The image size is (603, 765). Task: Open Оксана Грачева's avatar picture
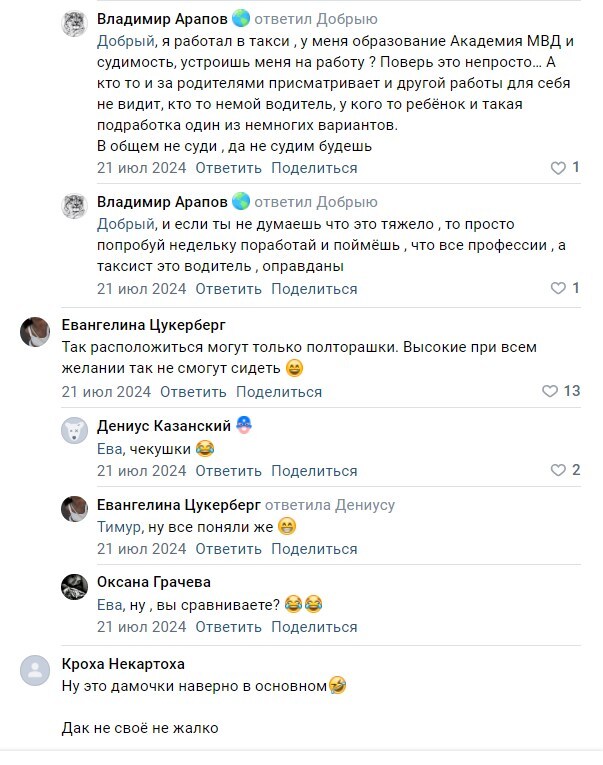75,588
